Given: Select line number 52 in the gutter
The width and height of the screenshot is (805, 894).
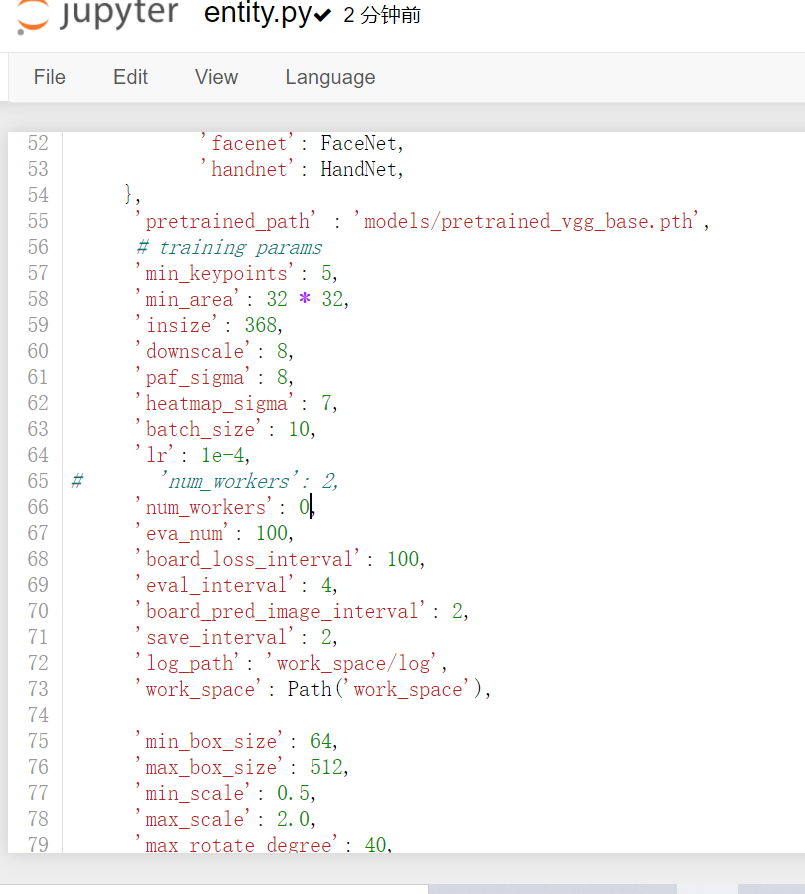Looking at the screenshot, I should [x=38, y=143].
